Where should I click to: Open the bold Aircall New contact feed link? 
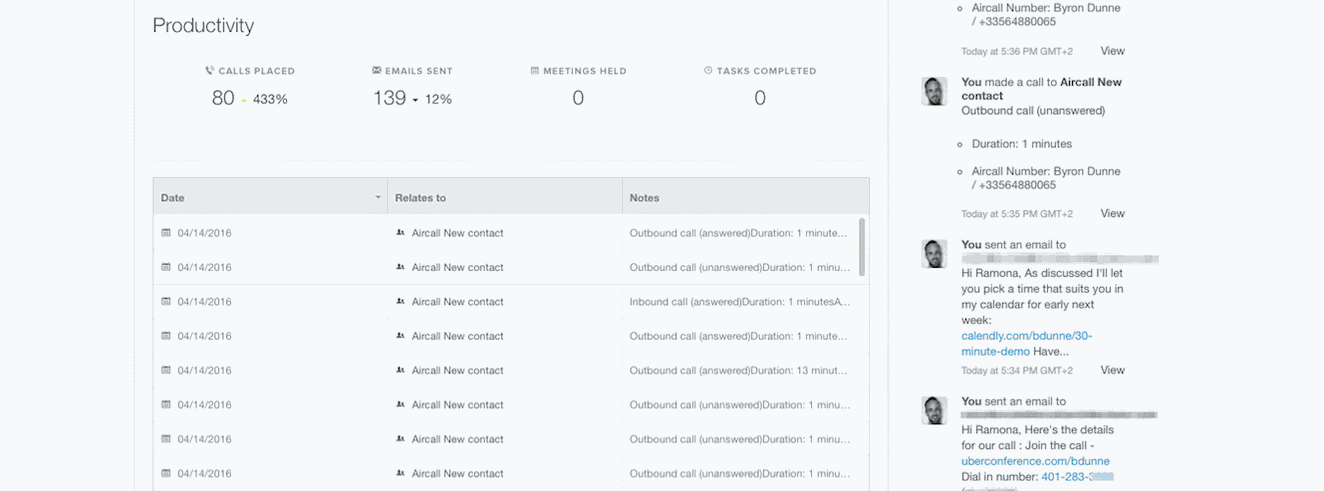[x=1042, y=89]
